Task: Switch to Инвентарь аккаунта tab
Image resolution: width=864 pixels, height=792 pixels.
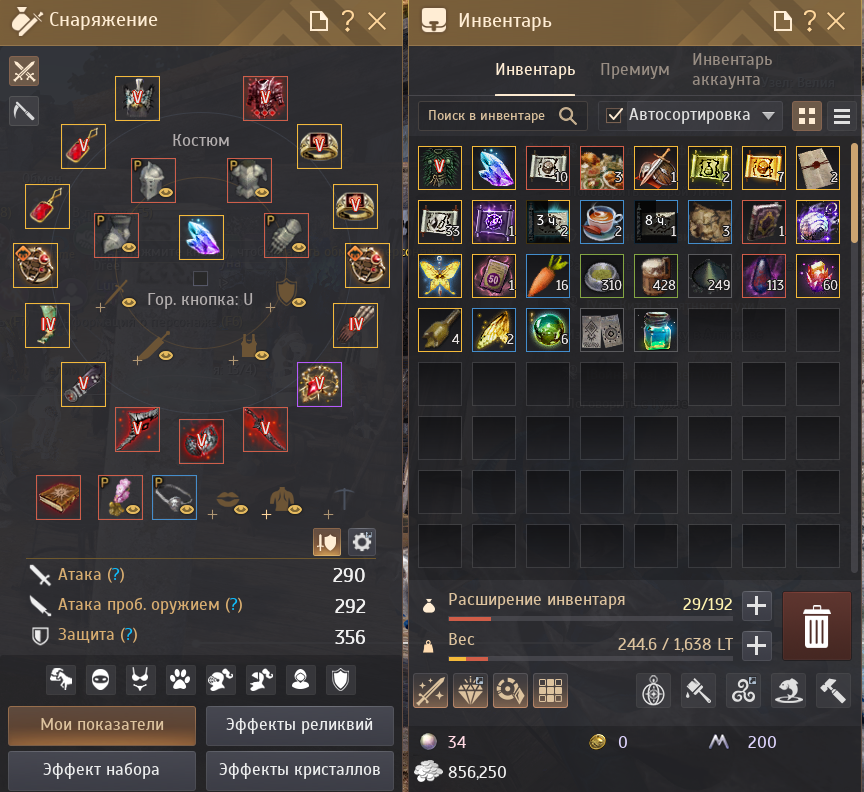Action: tap(732, 69)
